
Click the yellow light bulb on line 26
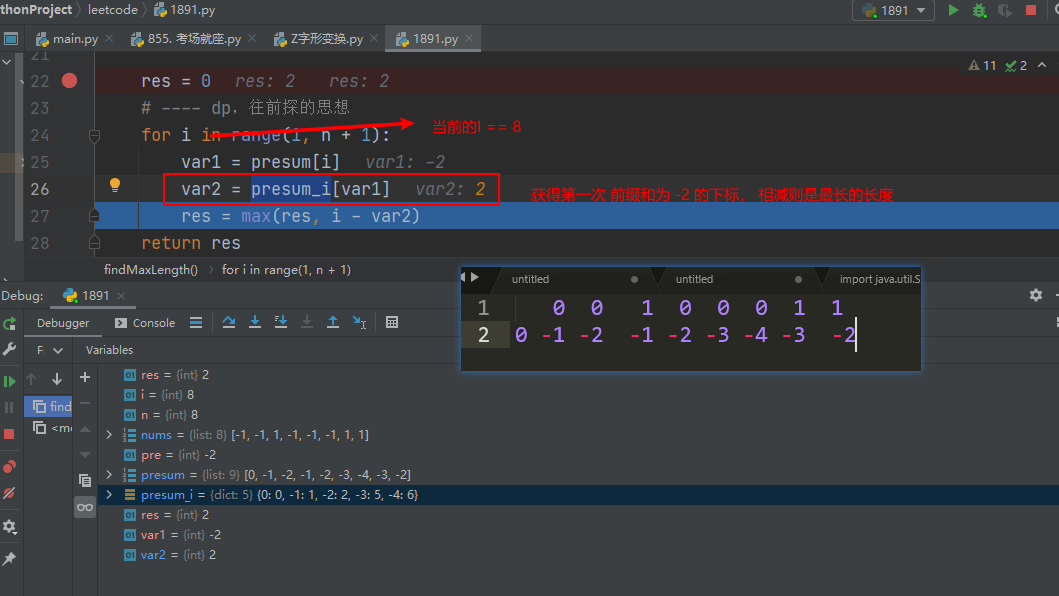(114, 184)
